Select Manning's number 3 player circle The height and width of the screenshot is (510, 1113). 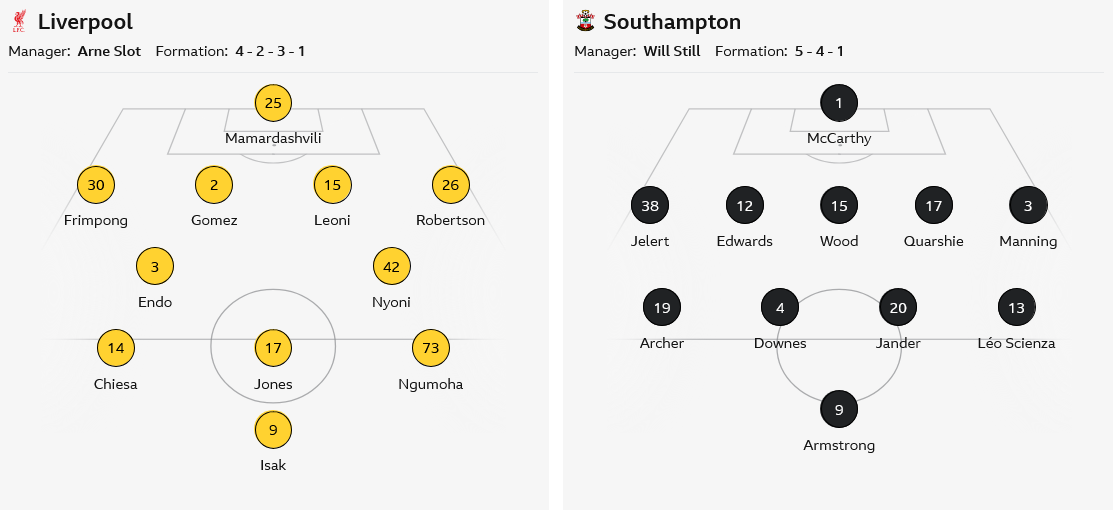[x=1028, y=206]
